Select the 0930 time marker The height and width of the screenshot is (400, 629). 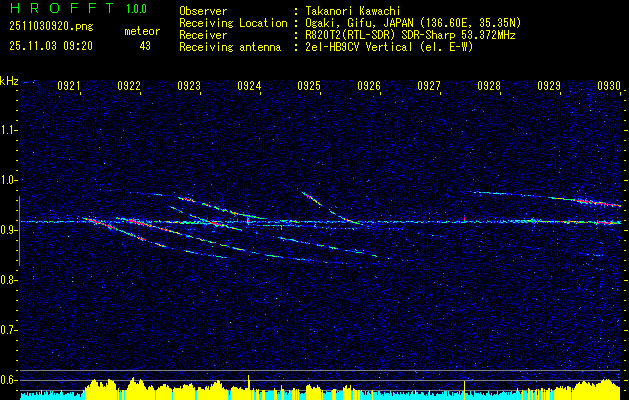tap(609, 85)
